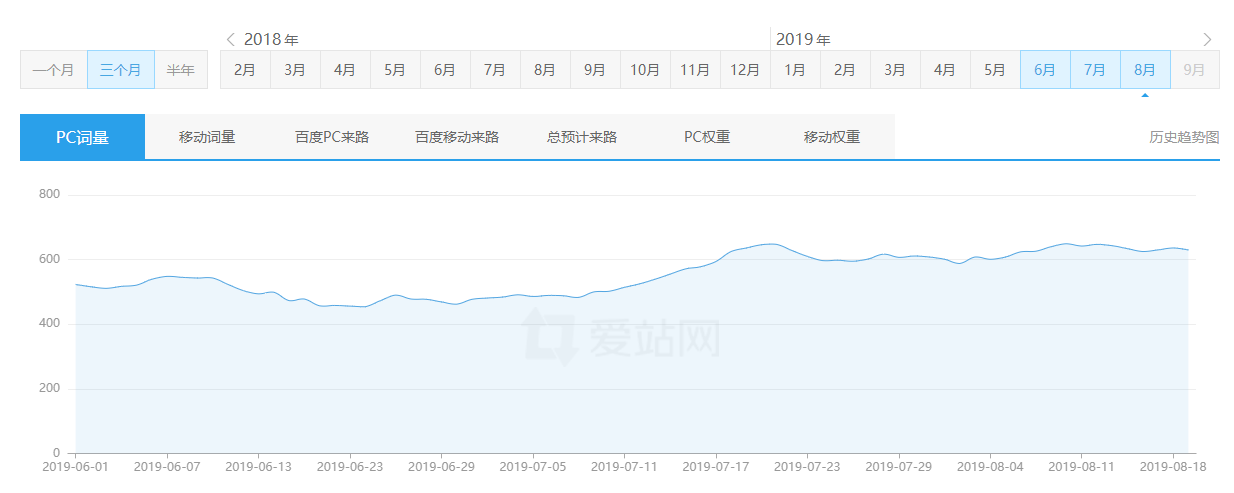Open the 百度移动来路 tab

457,137
